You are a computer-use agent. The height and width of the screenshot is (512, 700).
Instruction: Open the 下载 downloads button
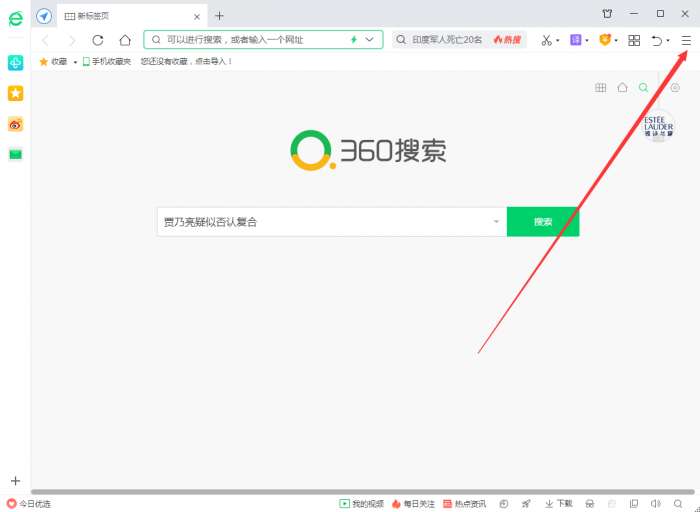coord(558,504)
